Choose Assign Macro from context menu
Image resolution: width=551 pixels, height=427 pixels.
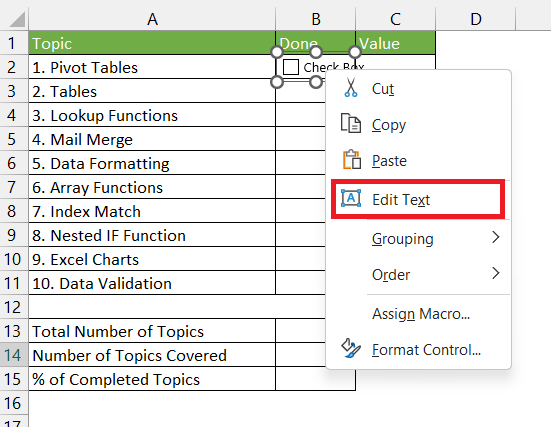pyautogui.click(x=421, y=314)
